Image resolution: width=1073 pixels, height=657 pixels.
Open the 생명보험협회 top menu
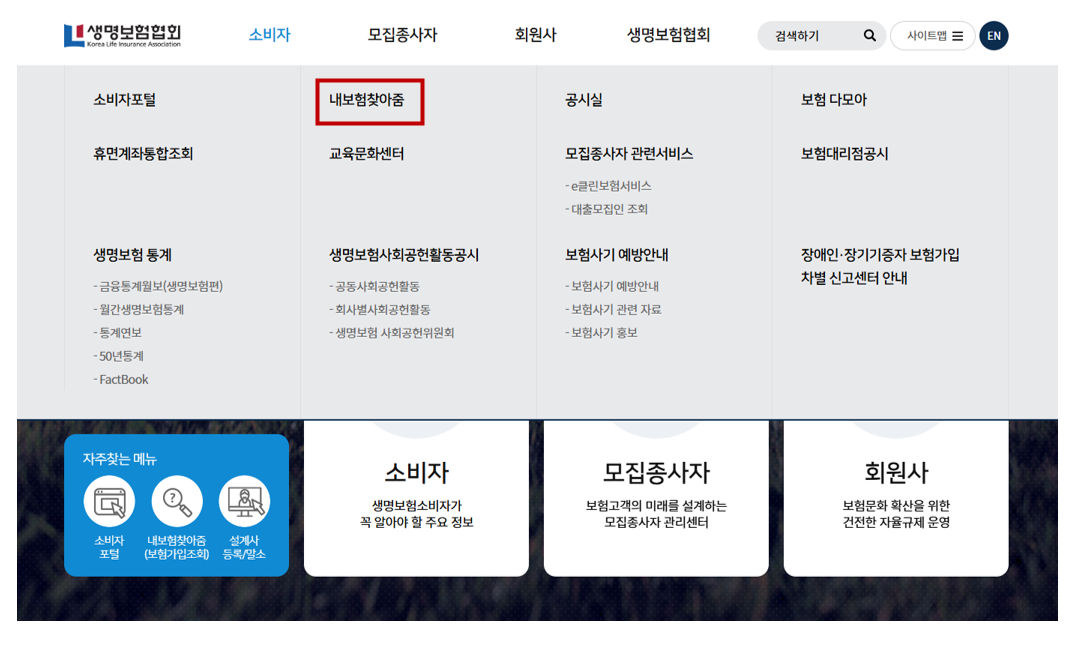pyautogui.click(x=668, y=35)
